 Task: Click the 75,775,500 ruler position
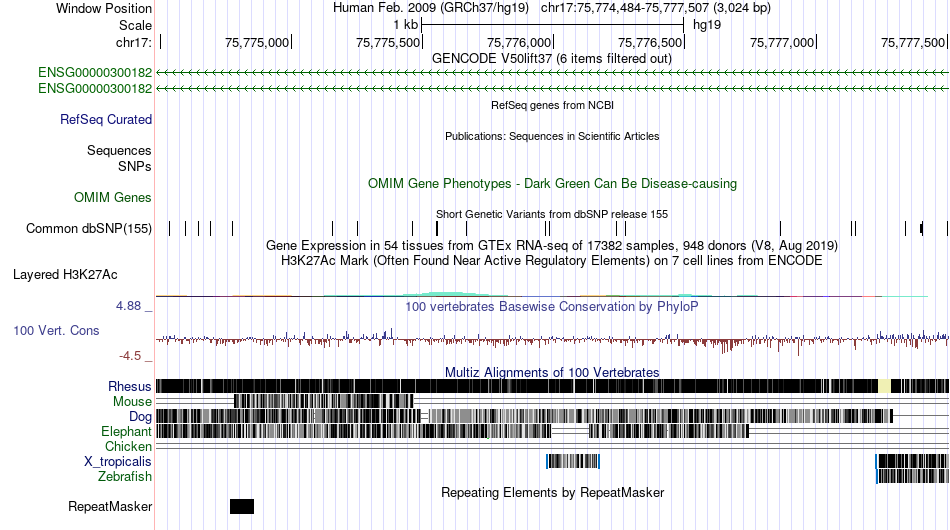tap(388, 42)
